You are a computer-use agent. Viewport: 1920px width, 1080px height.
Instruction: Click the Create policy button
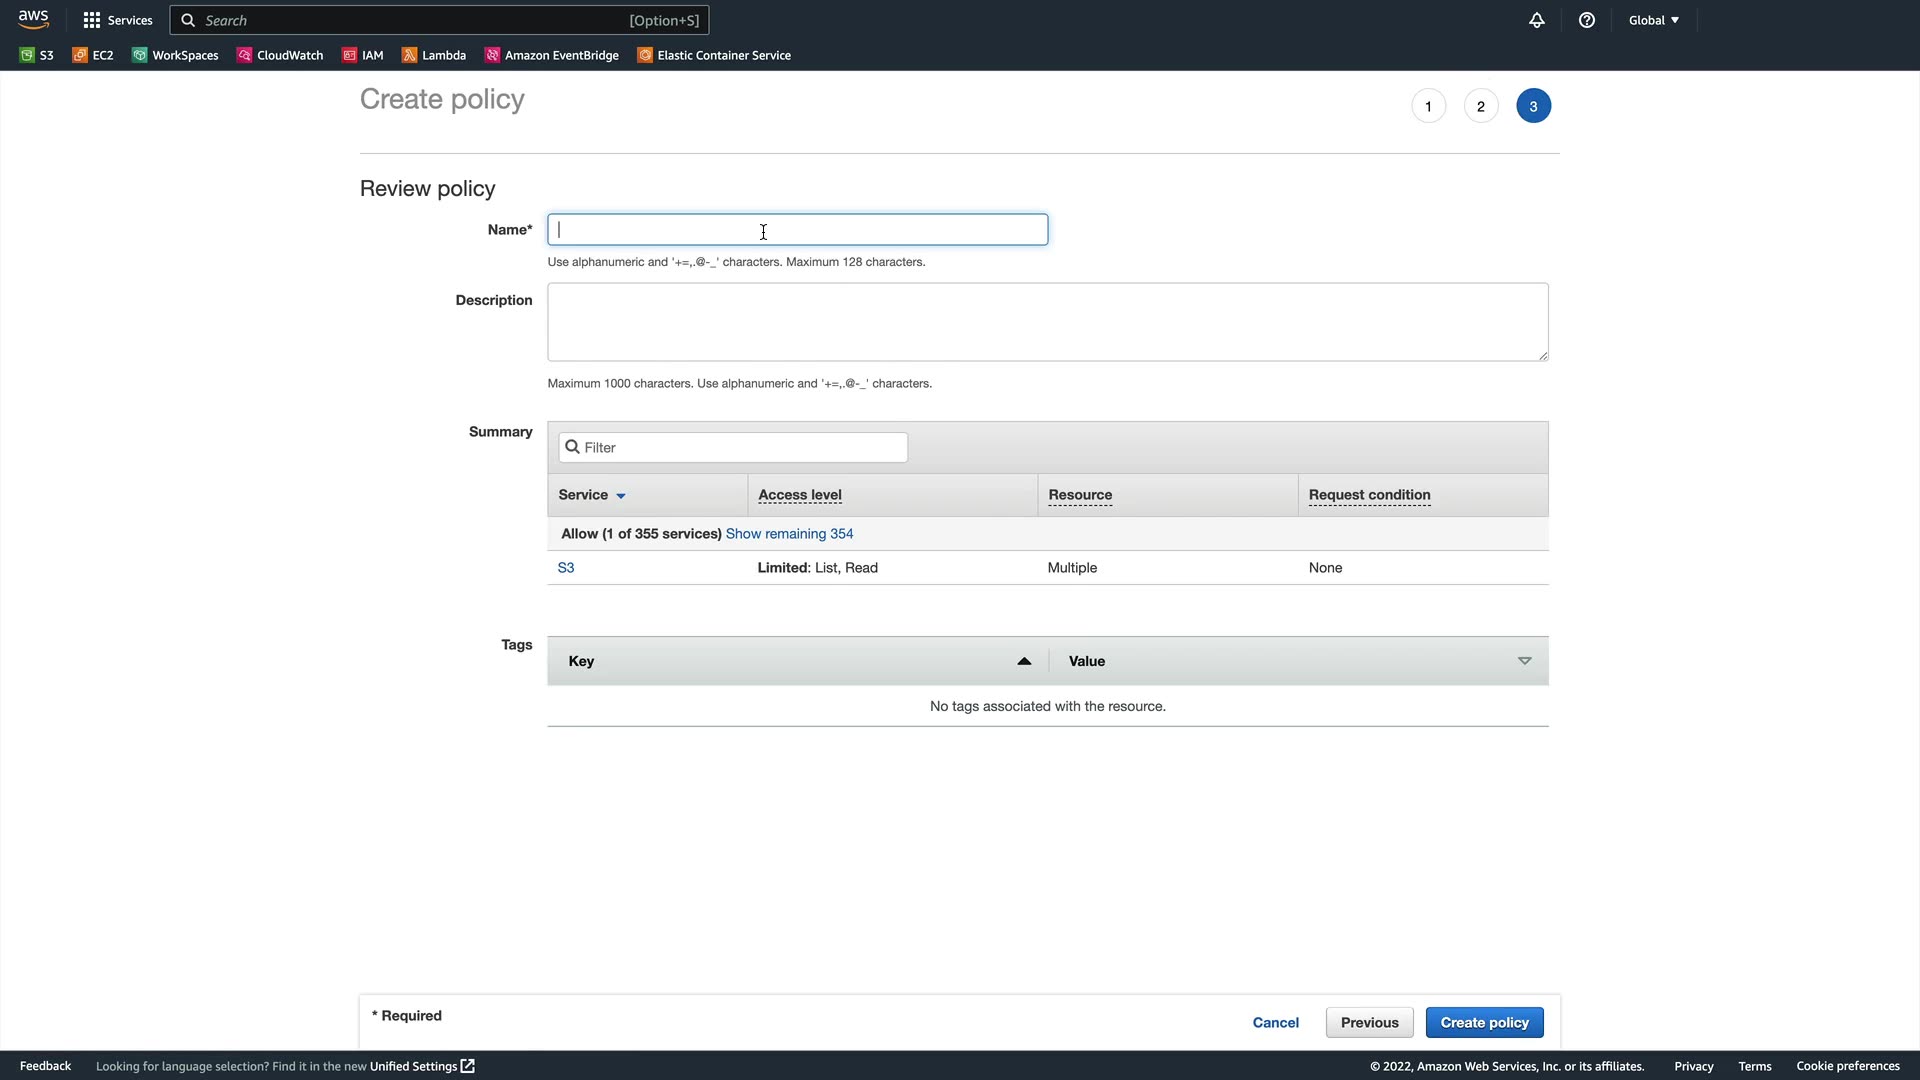click(x=1484, y=1022)
